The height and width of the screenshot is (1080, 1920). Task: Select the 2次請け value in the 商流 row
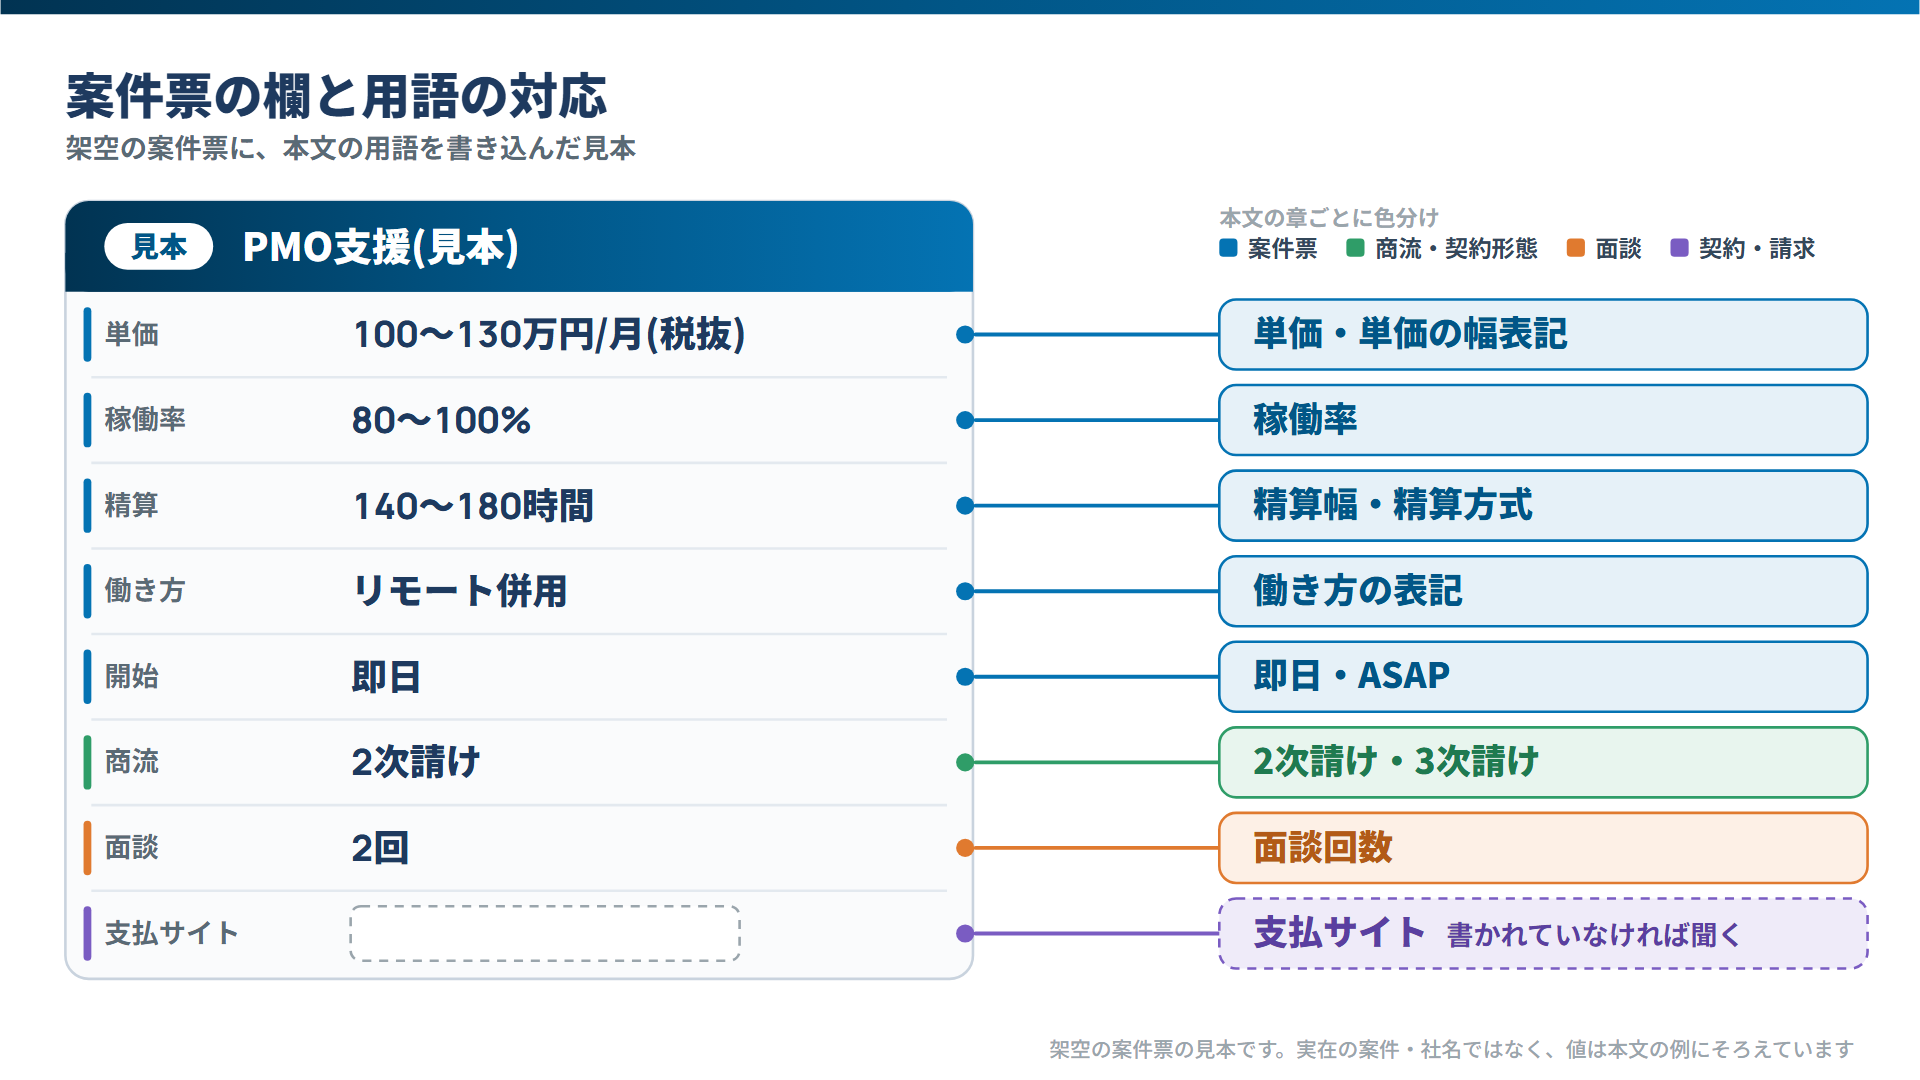(416, 762)
